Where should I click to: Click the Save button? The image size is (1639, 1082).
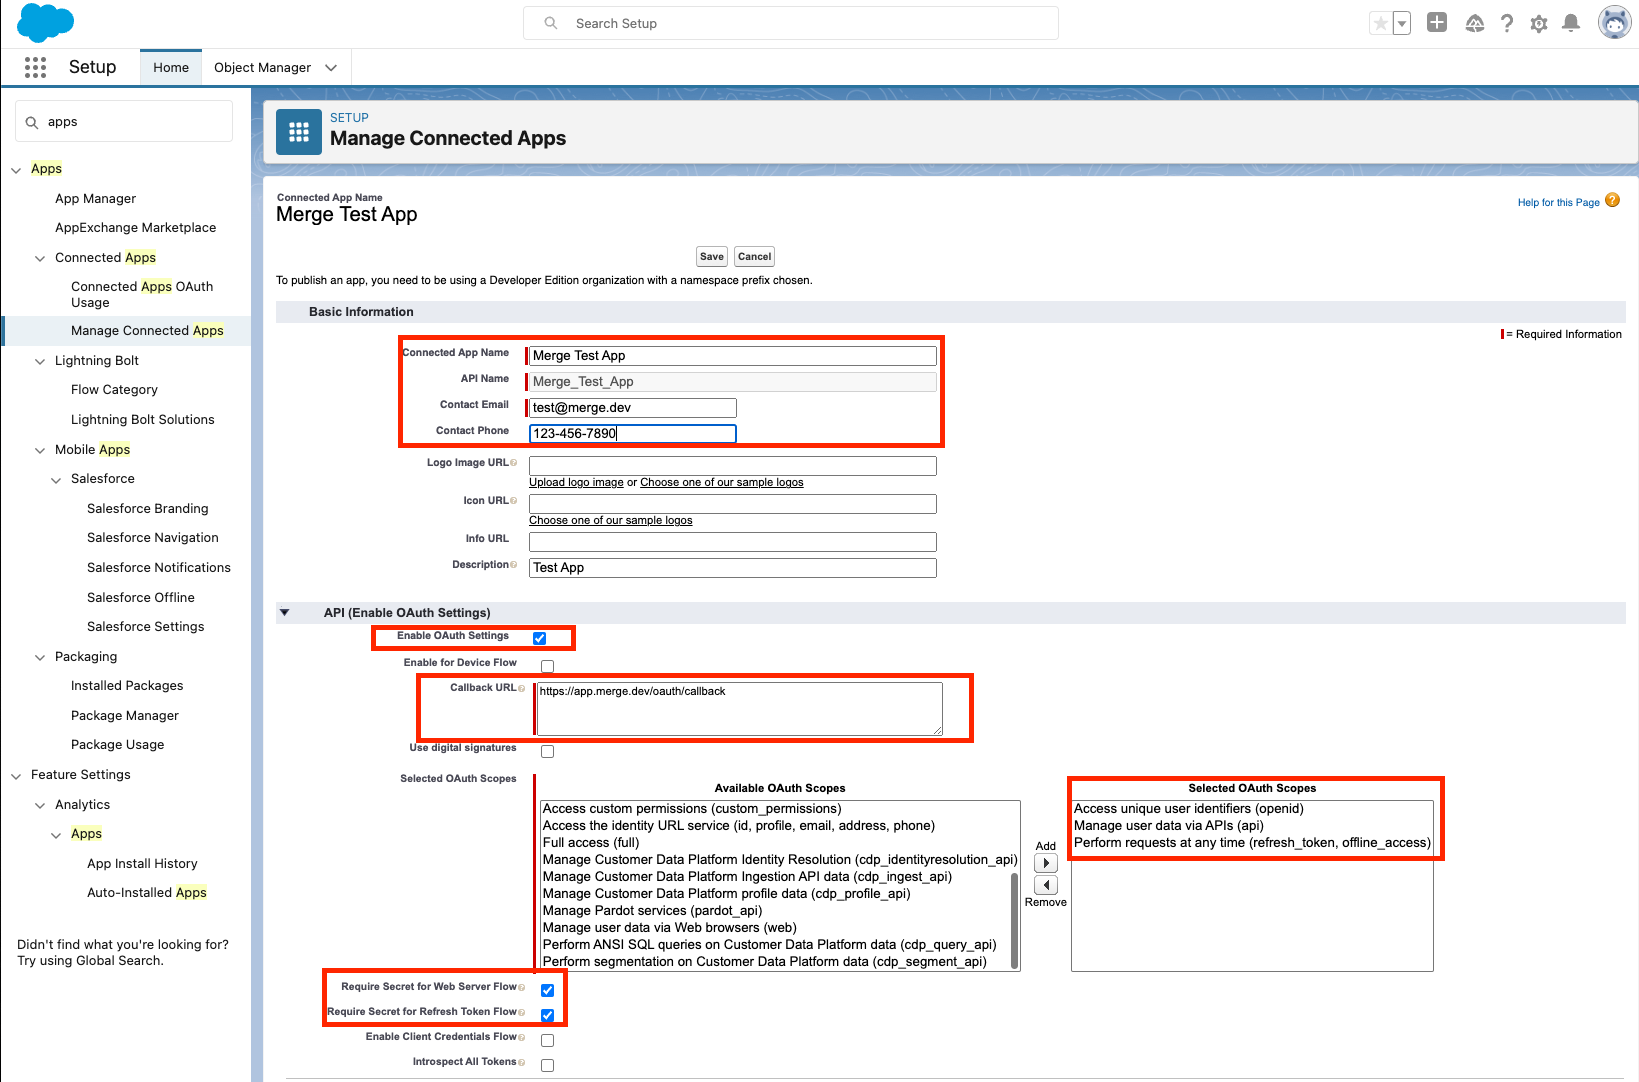click(711, 257)
